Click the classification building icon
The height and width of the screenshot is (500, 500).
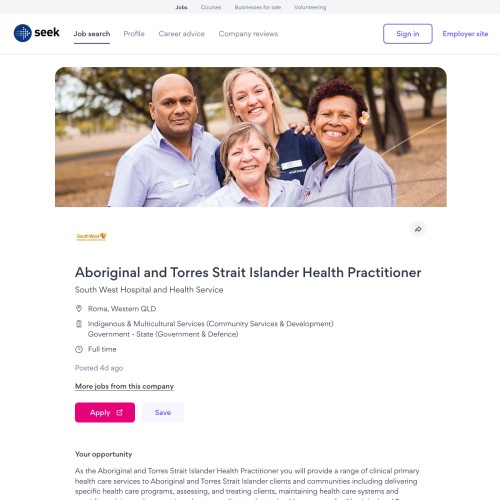[x=79, y=324]
